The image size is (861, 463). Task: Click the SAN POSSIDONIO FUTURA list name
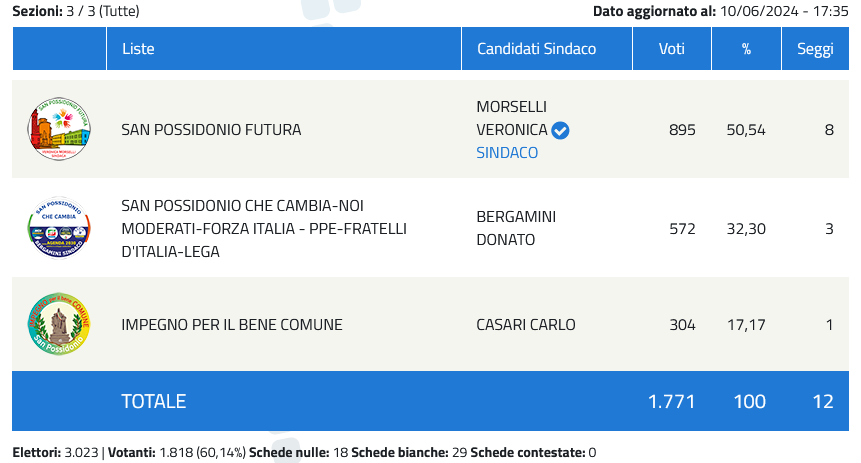[x=211, y=130]
